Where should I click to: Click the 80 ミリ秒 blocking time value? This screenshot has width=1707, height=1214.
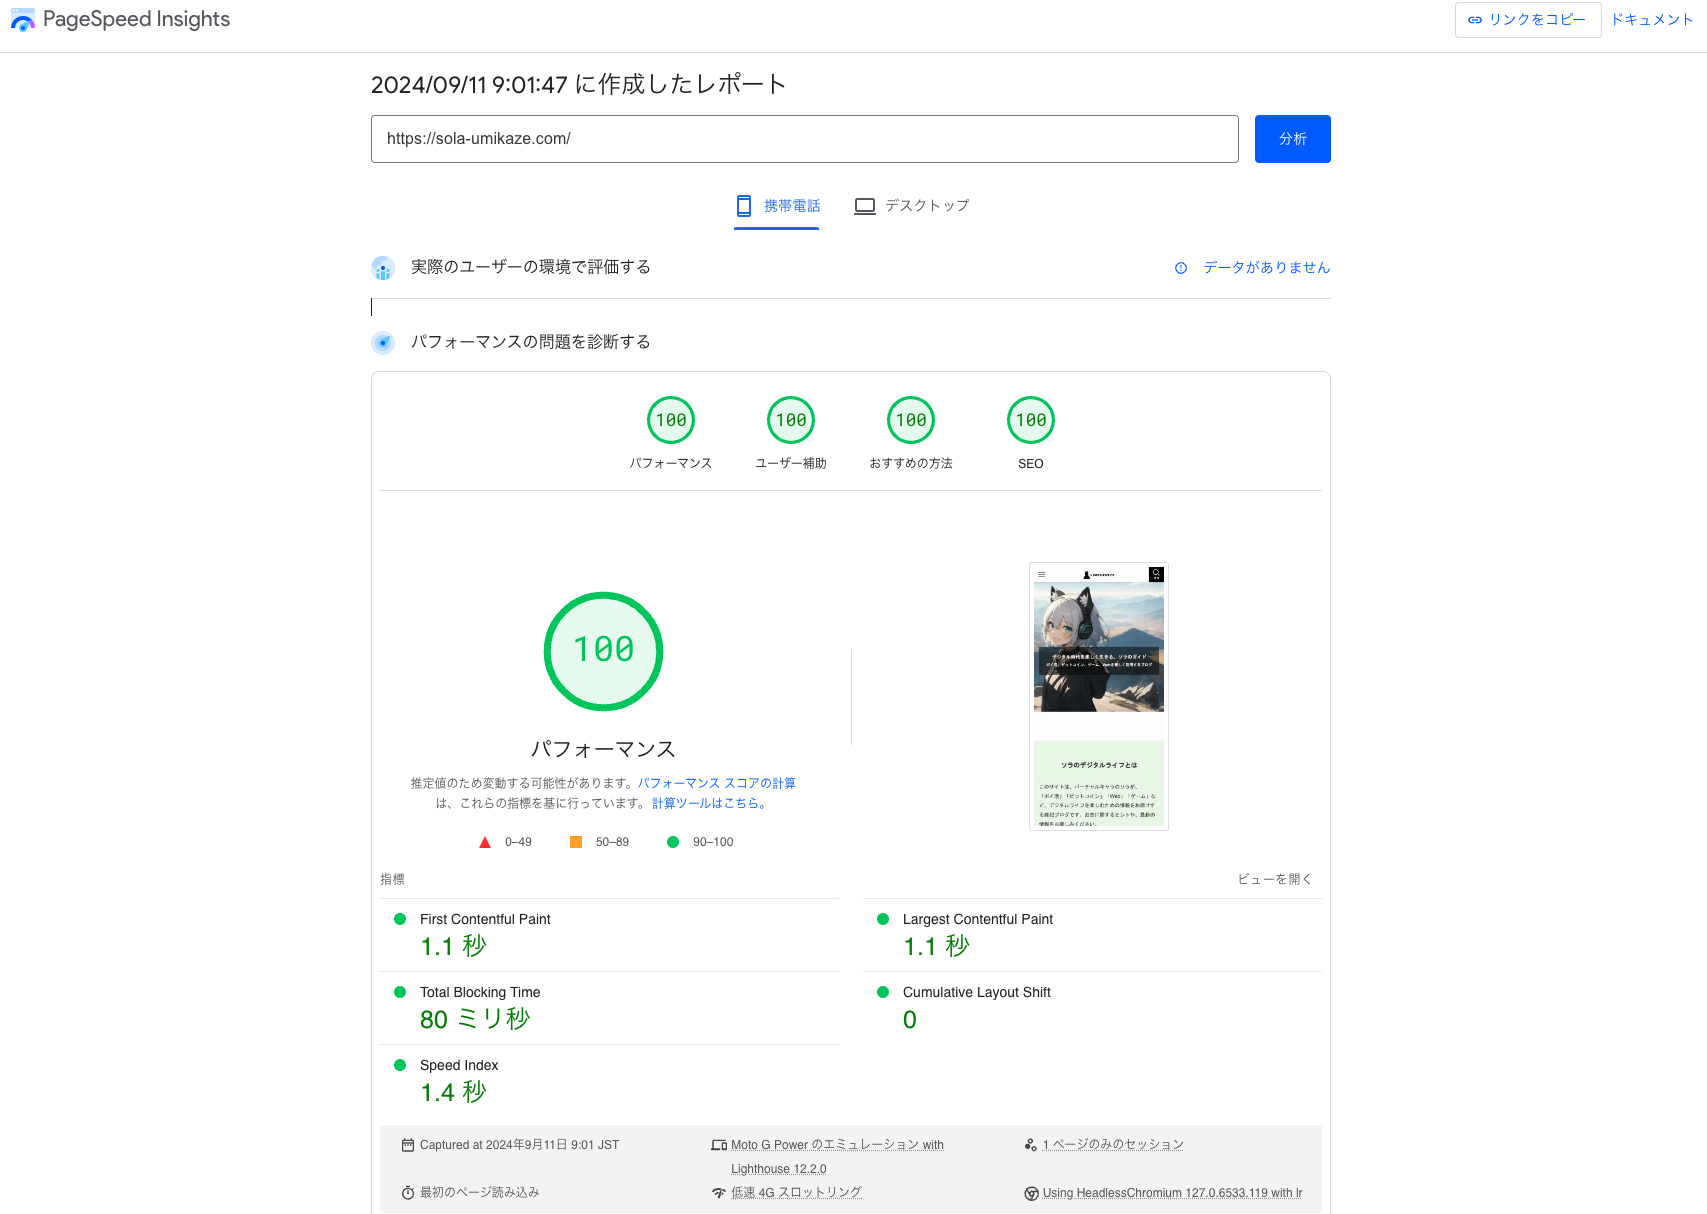(x=475, y=1019)
